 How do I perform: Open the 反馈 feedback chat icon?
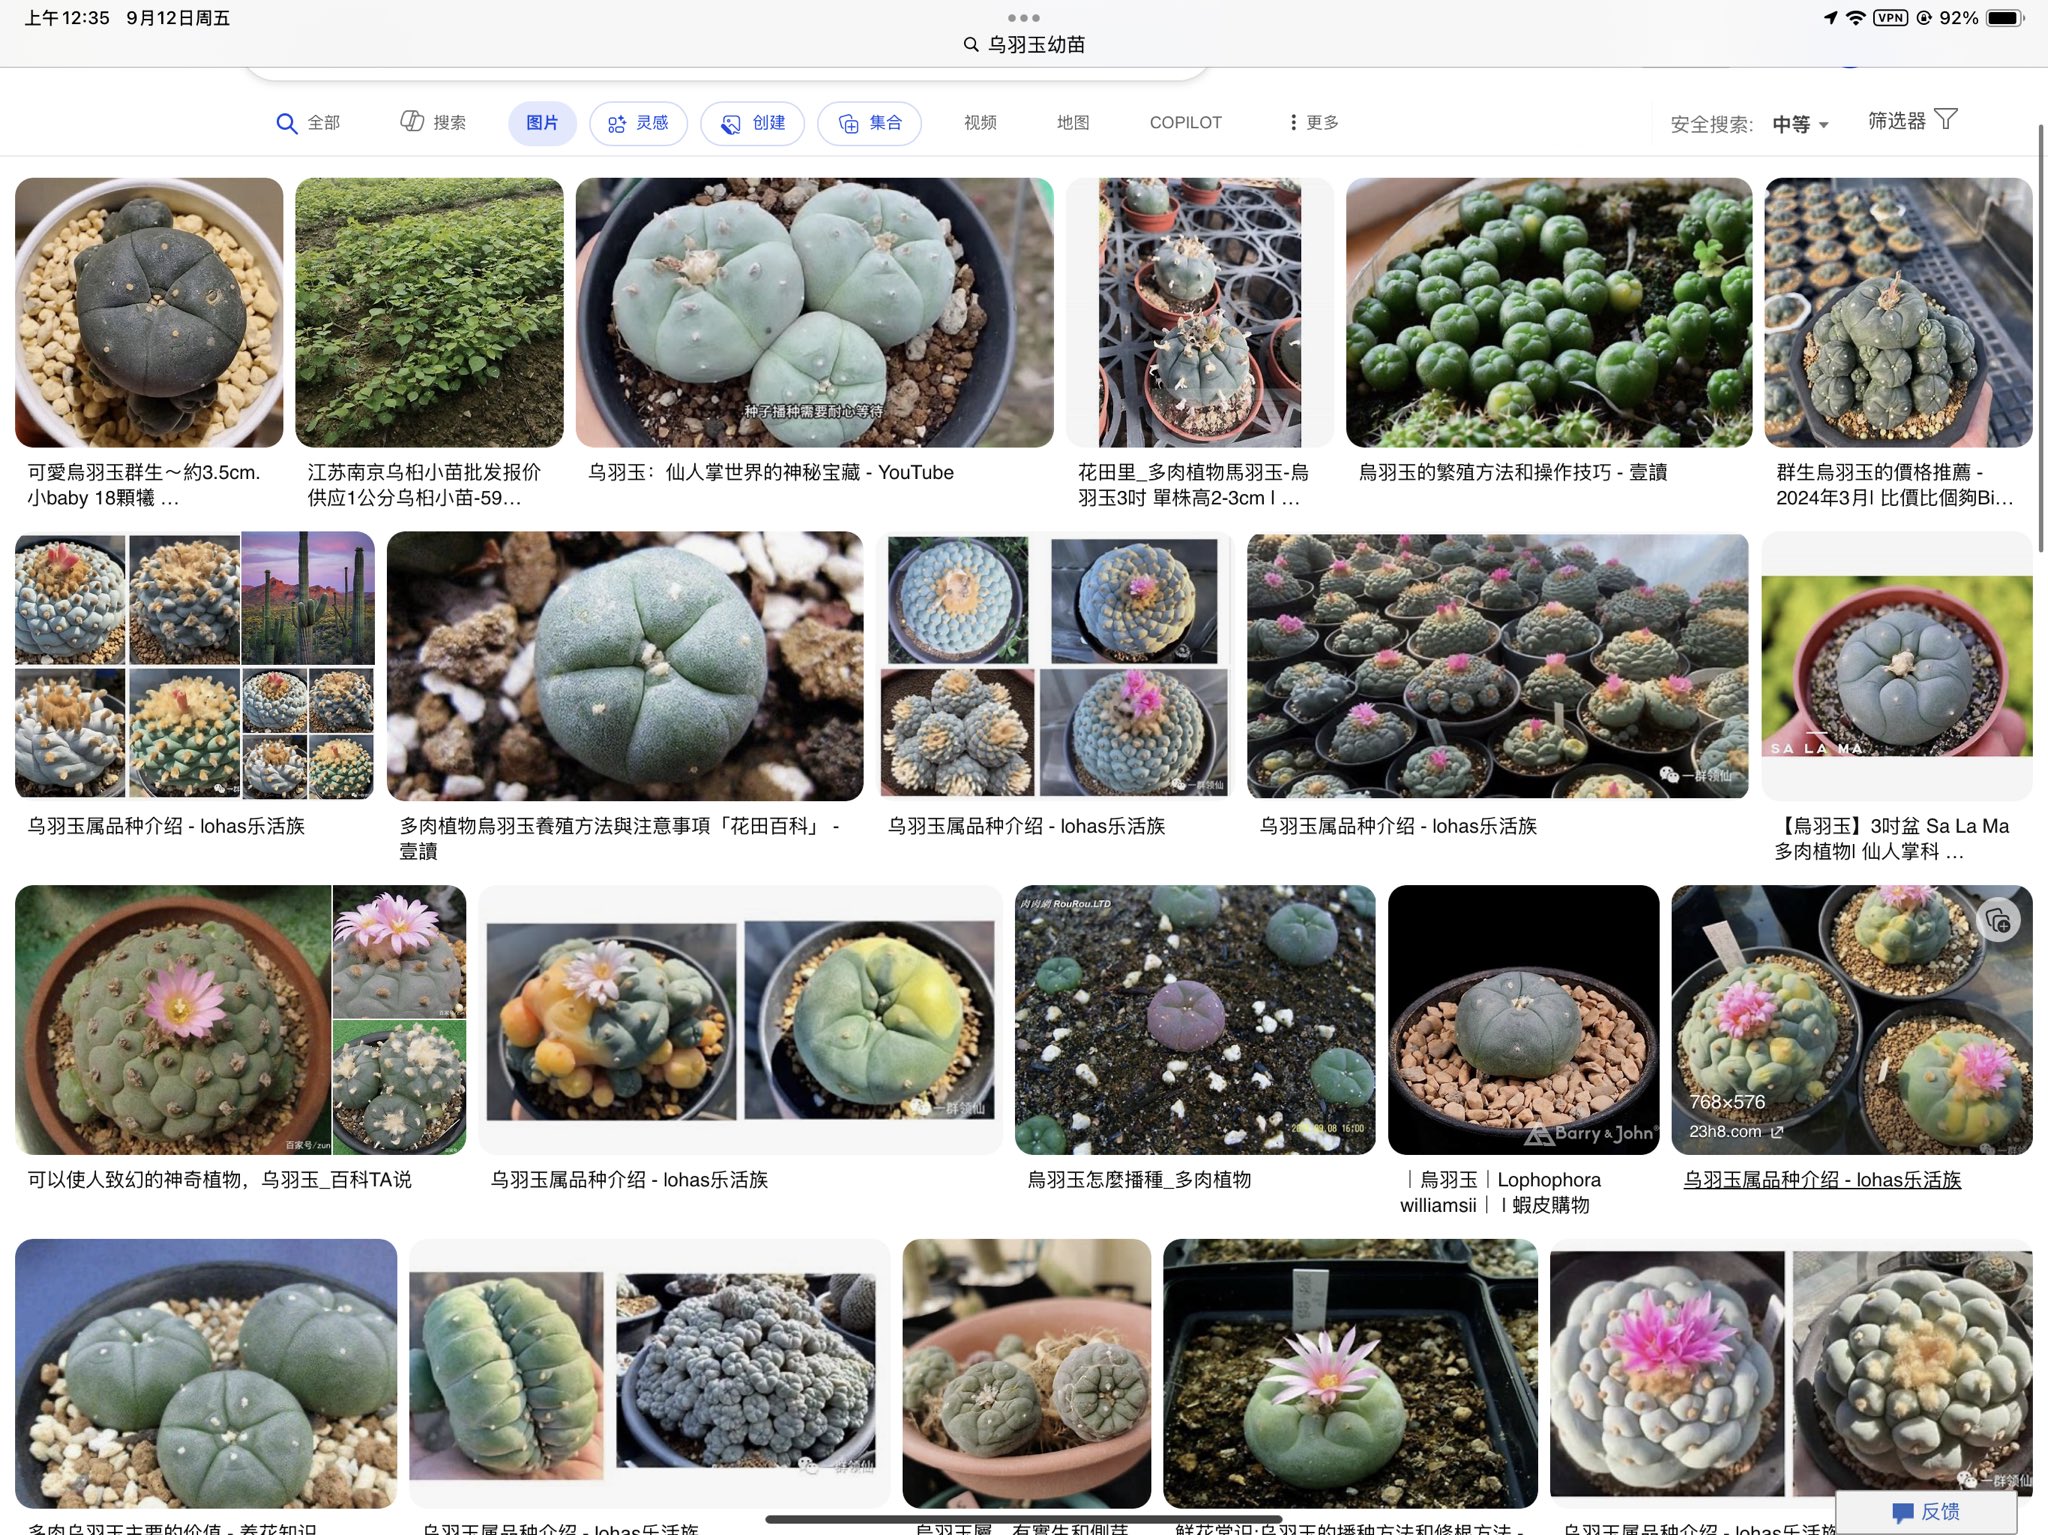pos(1902,1512)
